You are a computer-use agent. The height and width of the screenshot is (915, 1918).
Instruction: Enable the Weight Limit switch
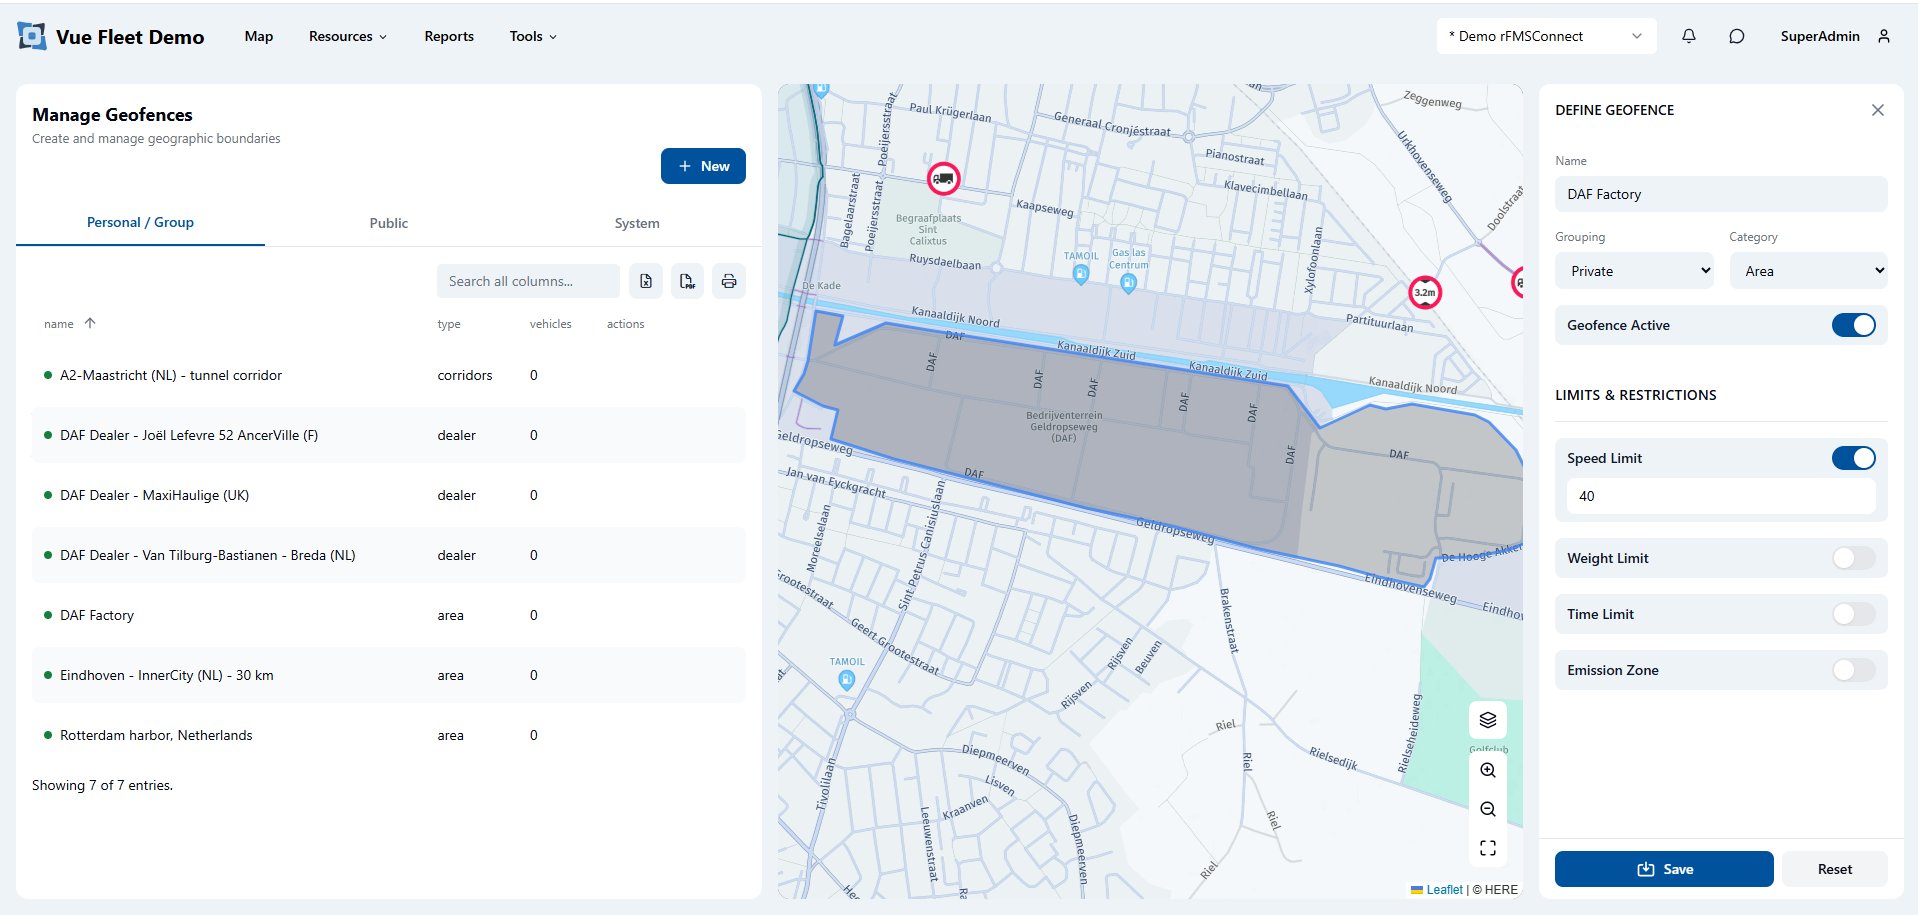(x=1853, y=558)
